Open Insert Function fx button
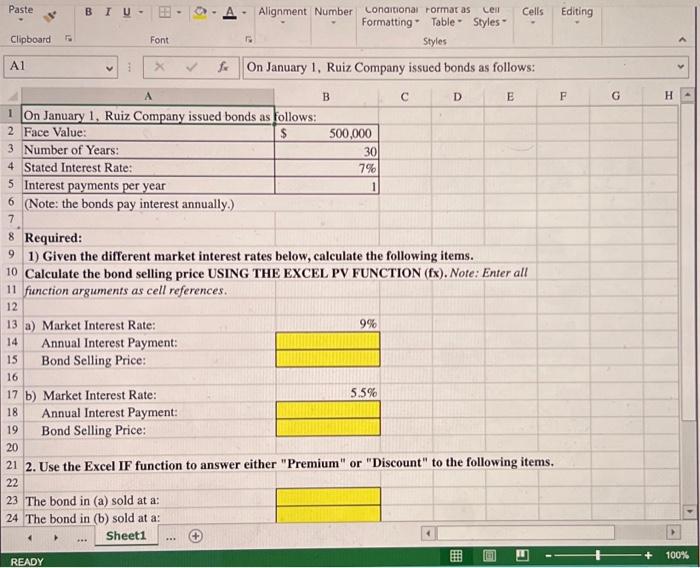700x568 pixels. [x=223, y=67]
